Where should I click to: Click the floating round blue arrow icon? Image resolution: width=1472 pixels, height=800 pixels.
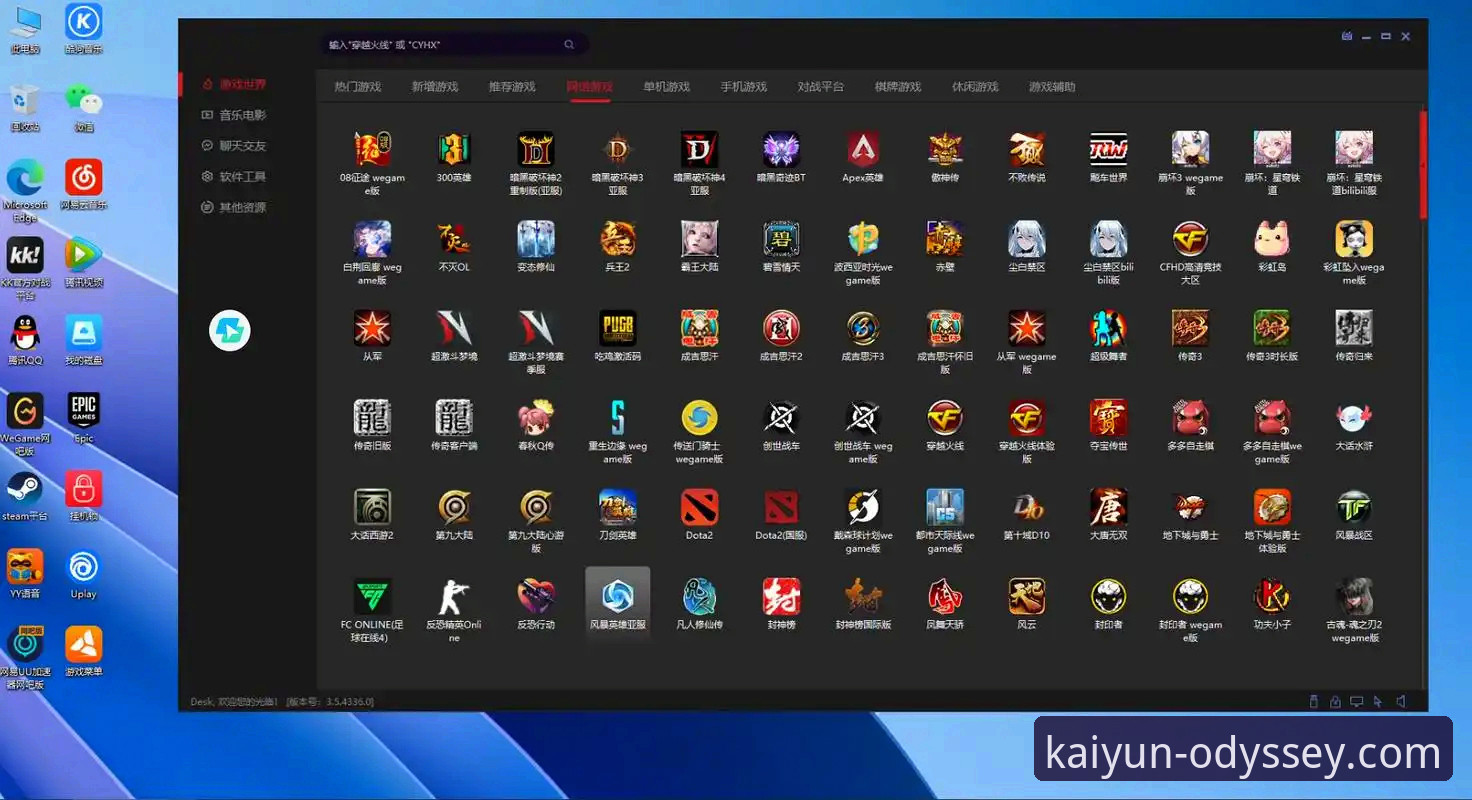point(230,330)
